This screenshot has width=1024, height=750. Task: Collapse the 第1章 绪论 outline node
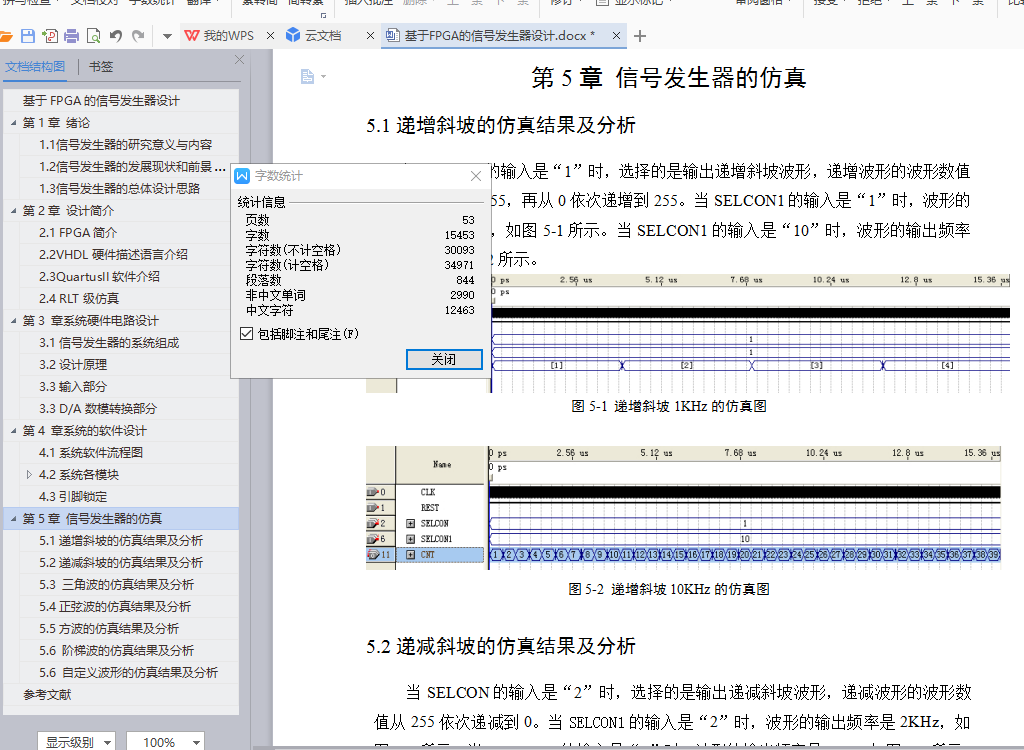[x=13, y=123]
